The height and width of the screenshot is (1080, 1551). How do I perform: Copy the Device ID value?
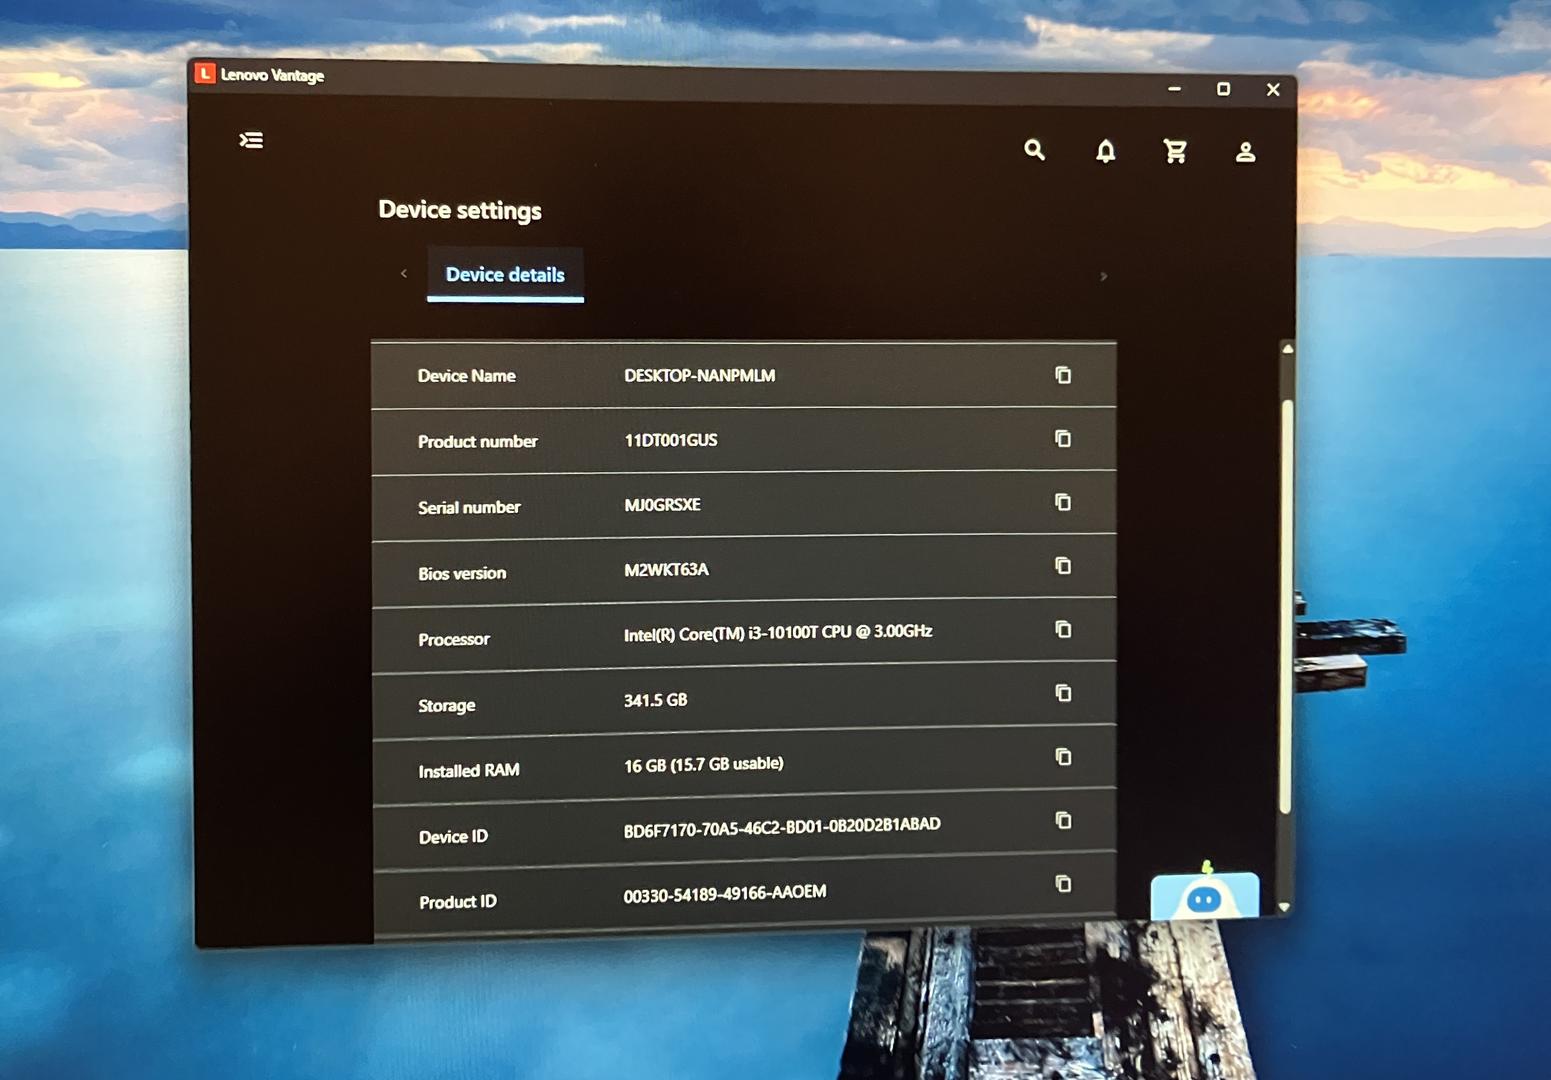coord(1063,821)
